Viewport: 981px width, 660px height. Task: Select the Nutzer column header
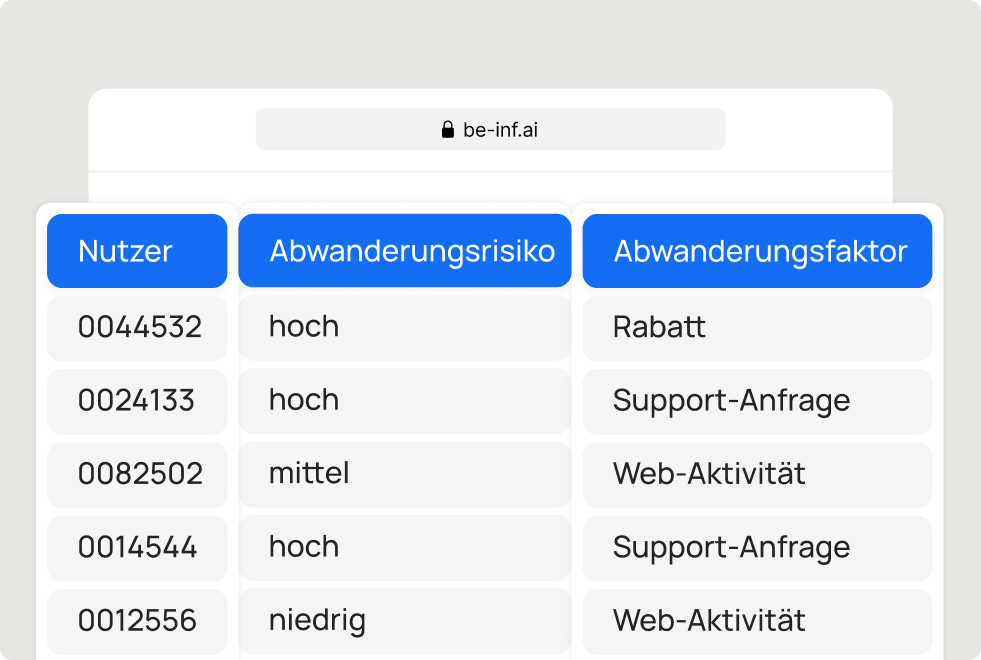point(137,251)
